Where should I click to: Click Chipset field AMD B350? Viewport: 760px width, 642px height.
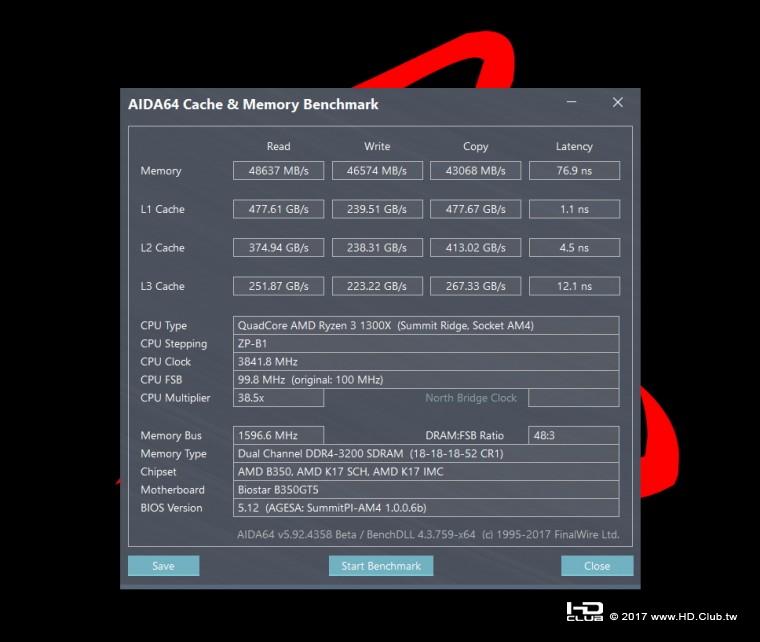(426, 472)
